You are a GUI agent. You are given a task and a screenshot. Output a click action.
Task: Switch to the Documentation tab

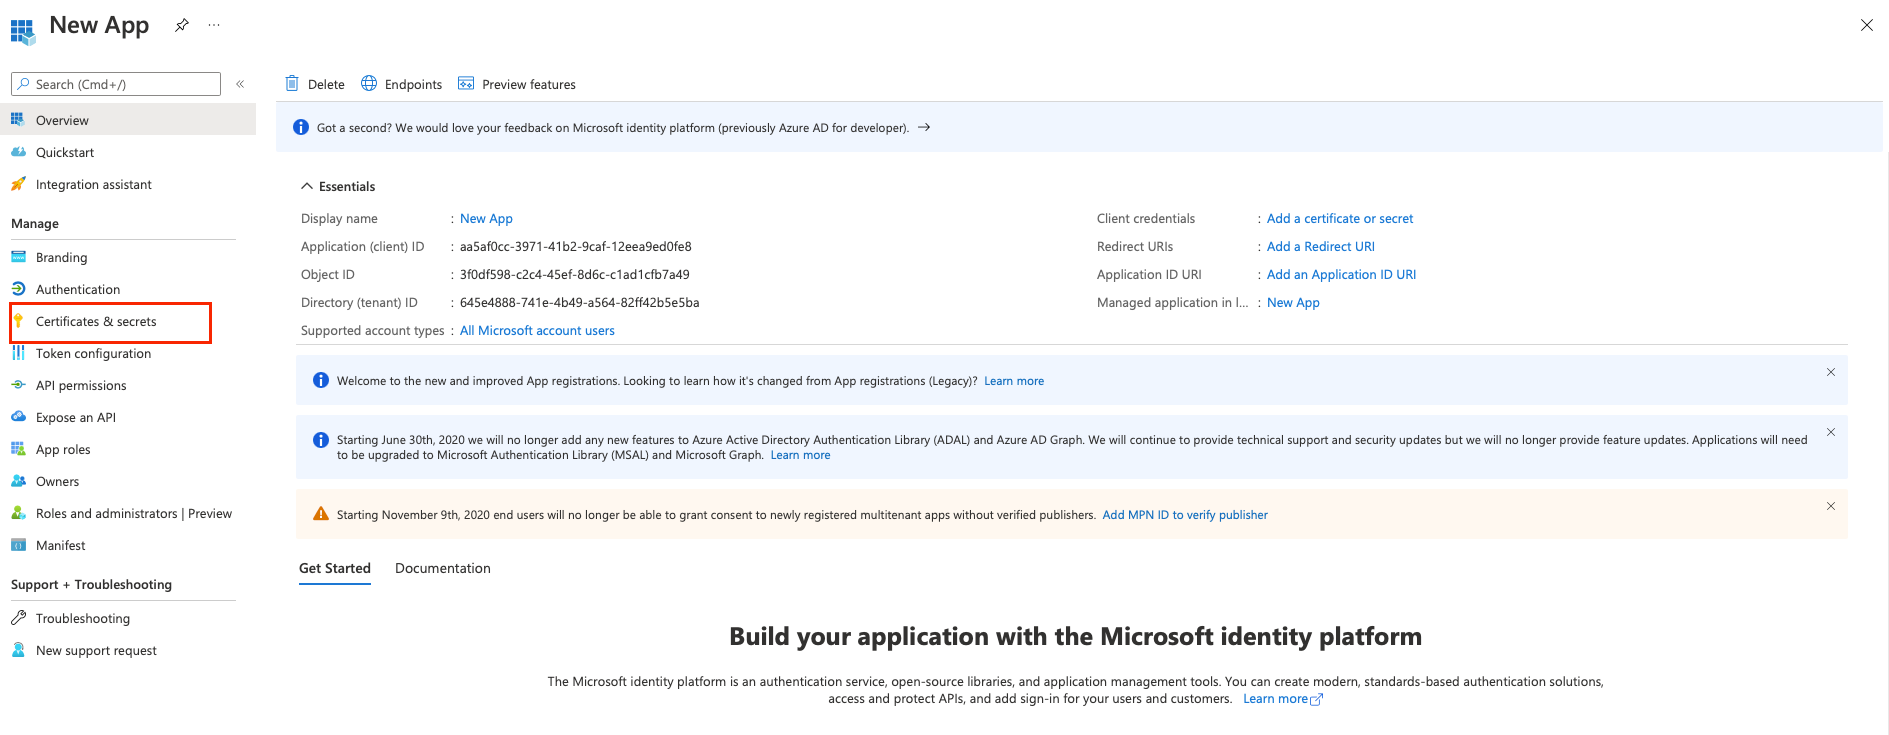click(442, 568)
